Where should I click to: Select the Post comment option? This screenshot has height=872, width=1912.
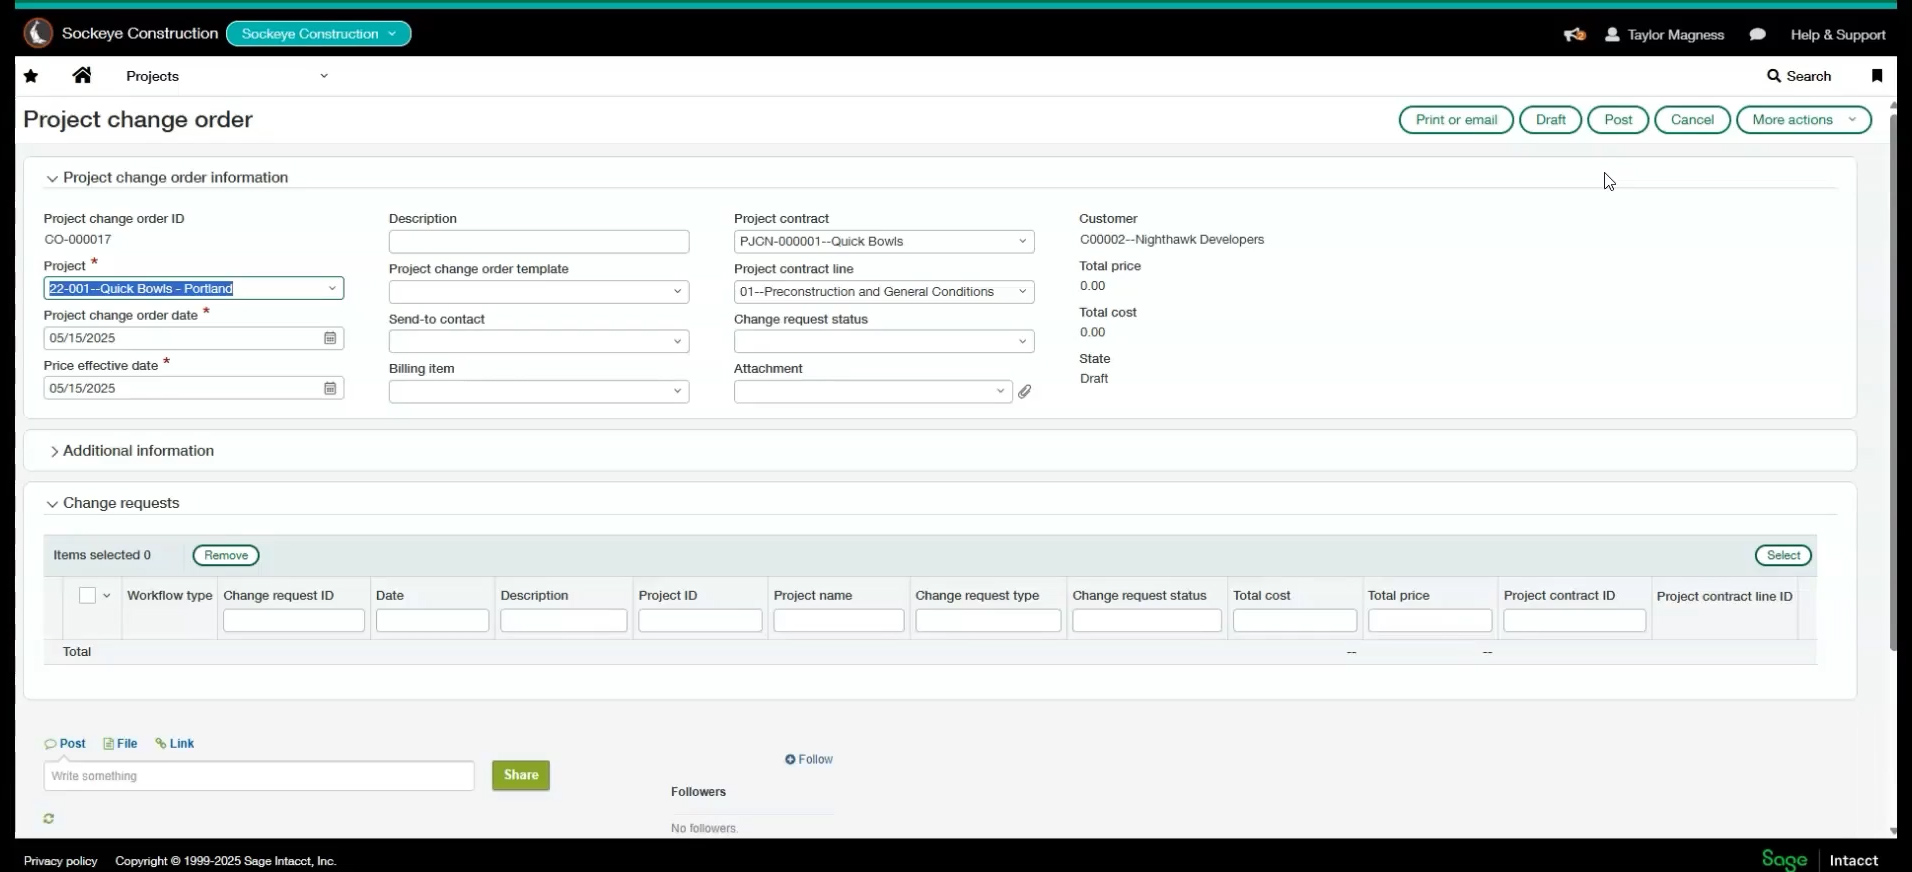pos(65,743)
